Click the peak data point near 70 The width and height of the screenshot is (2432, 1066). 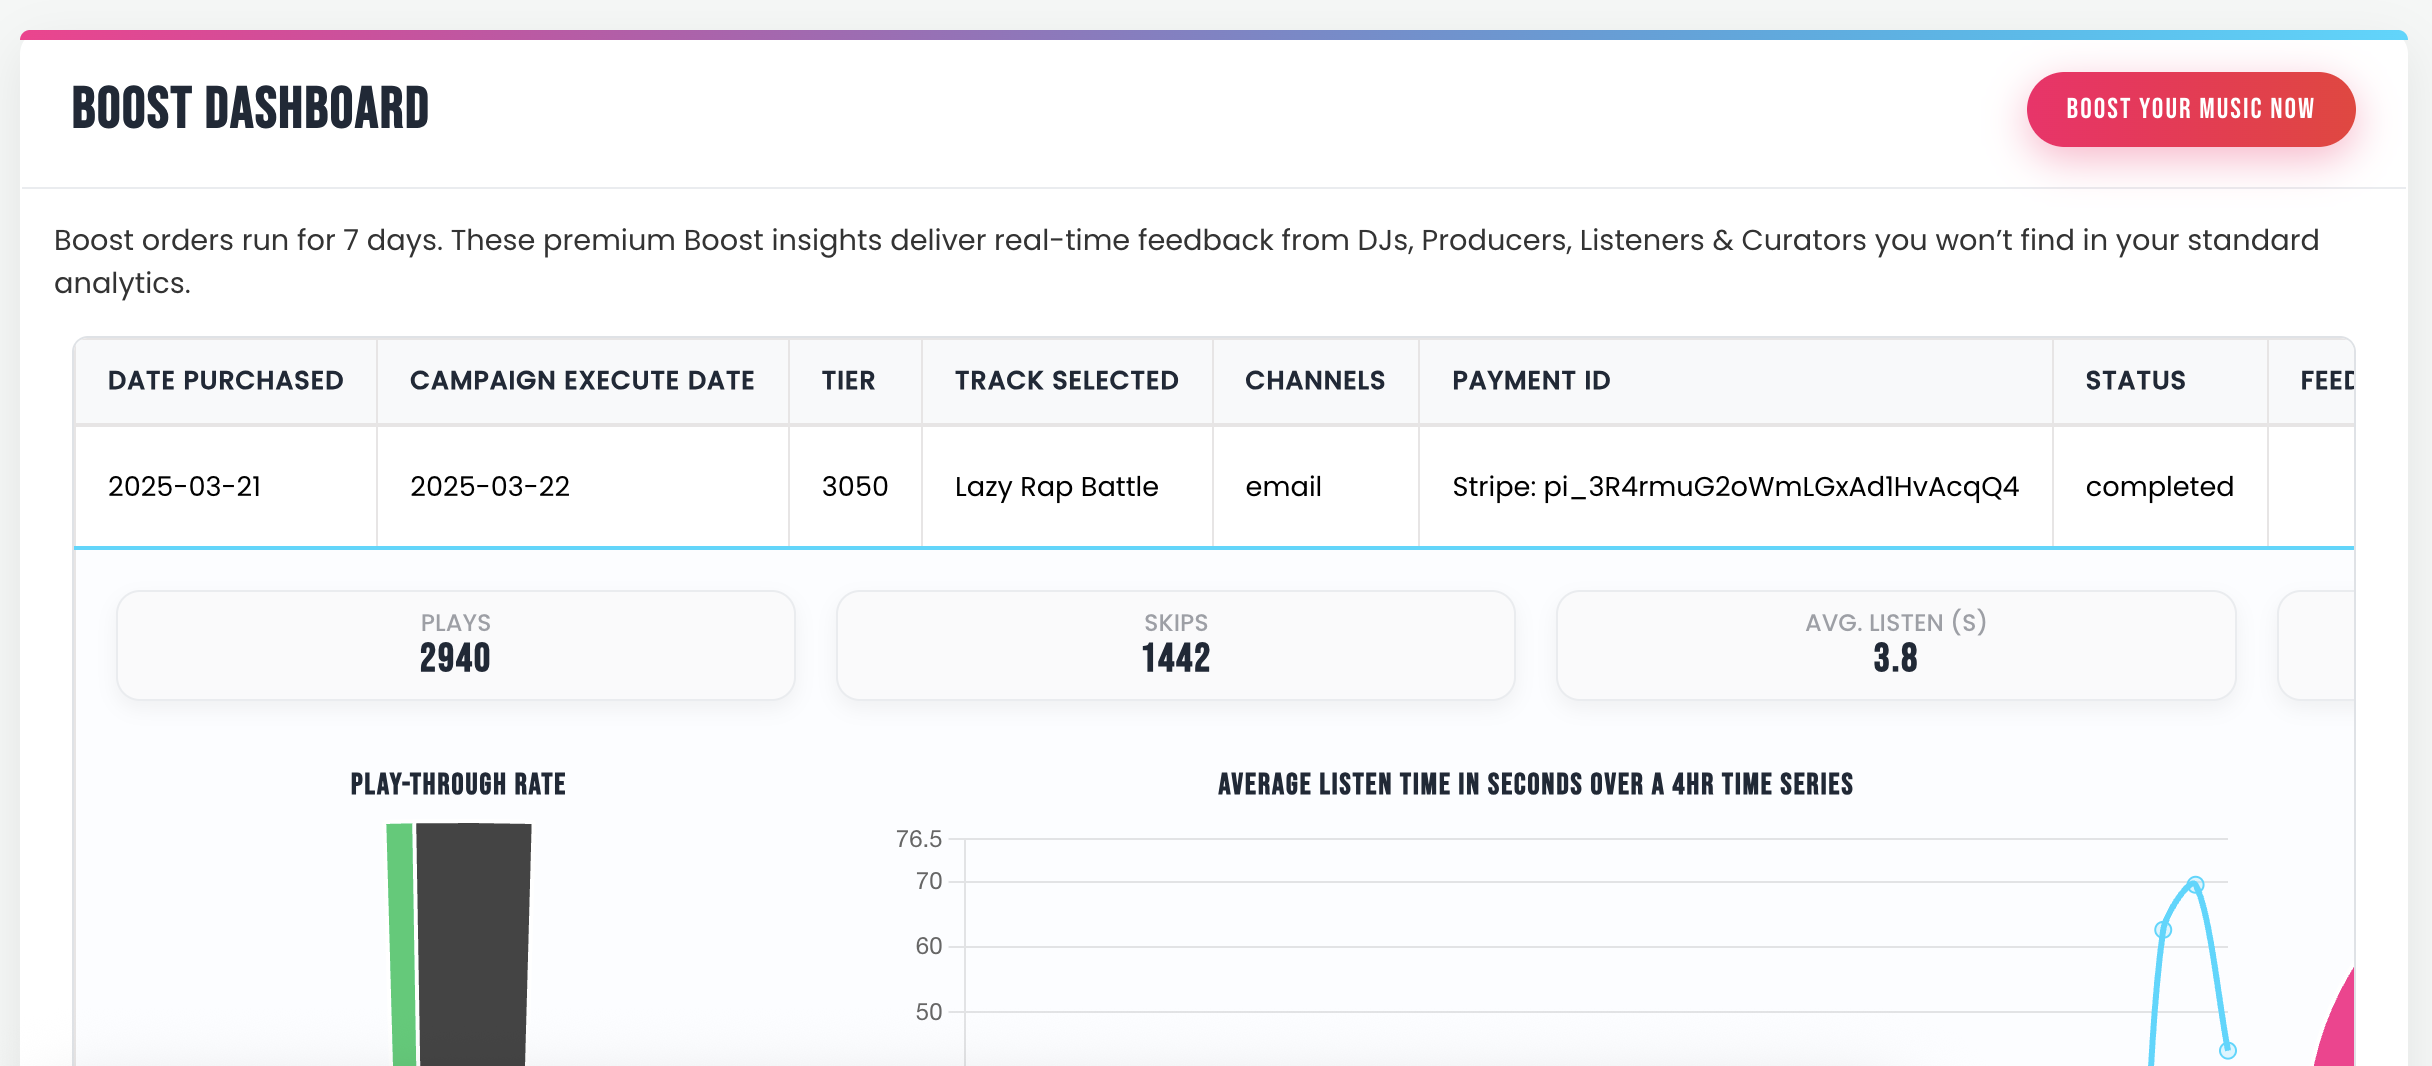pos(2195,885)
